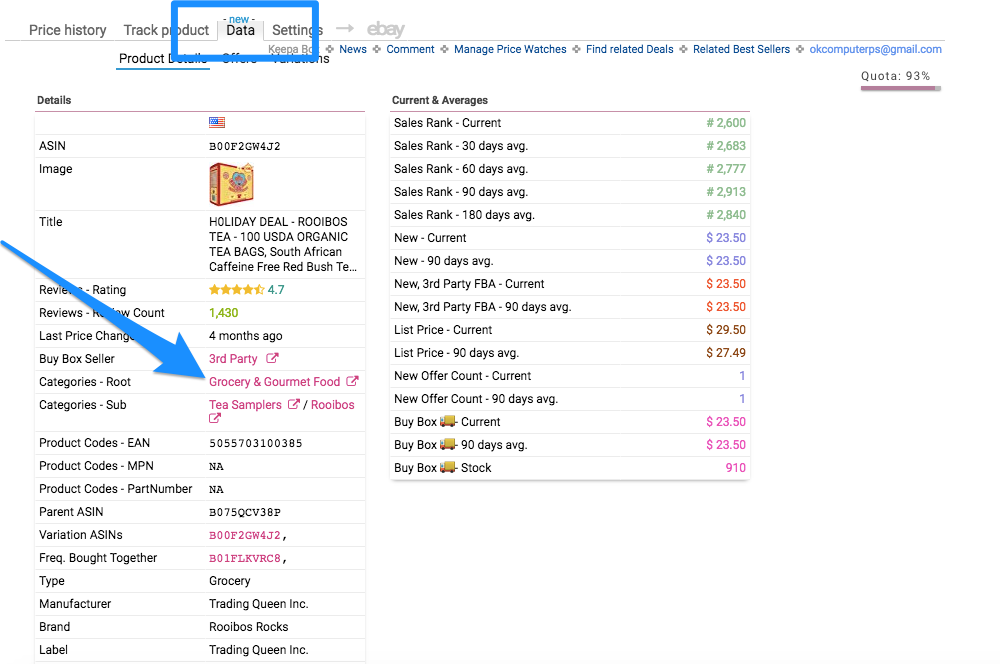The image size is (1000, 664).
Task: Open external link icon beside Tea Samplers
Action: pos(293,404)
